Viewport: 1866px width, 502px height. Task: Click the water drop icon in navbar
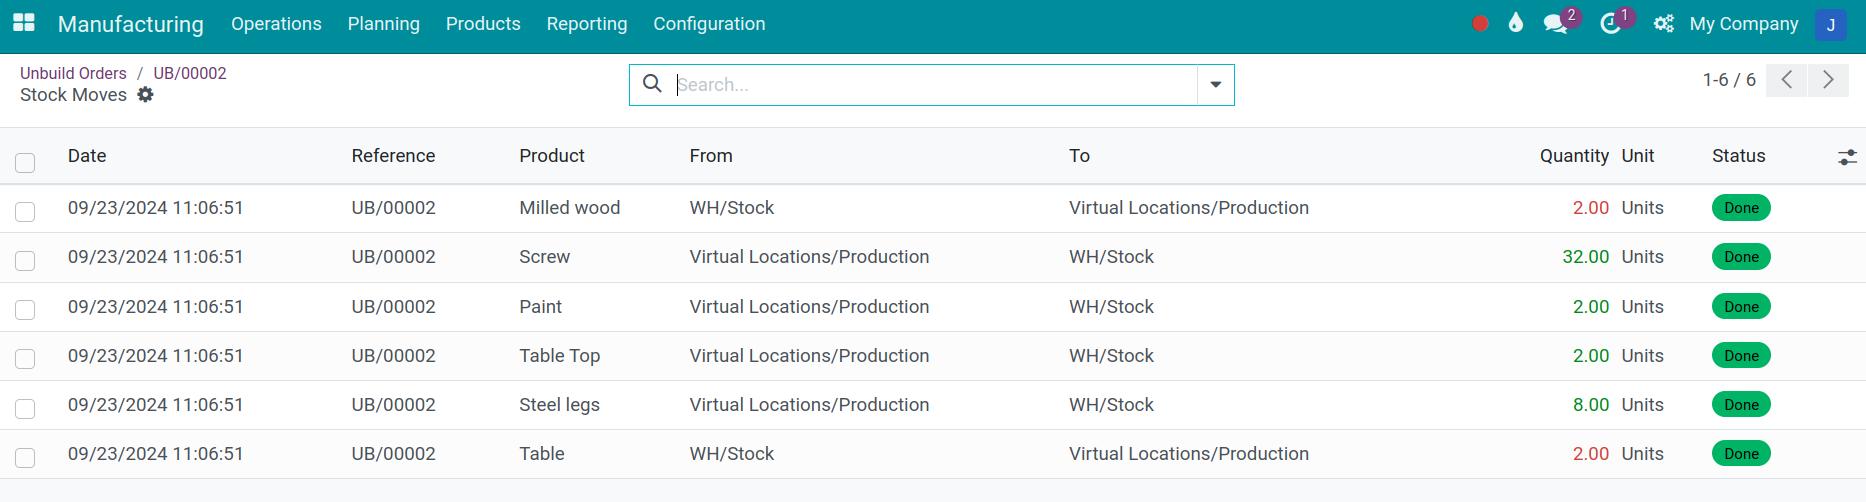coord(1516,23)
